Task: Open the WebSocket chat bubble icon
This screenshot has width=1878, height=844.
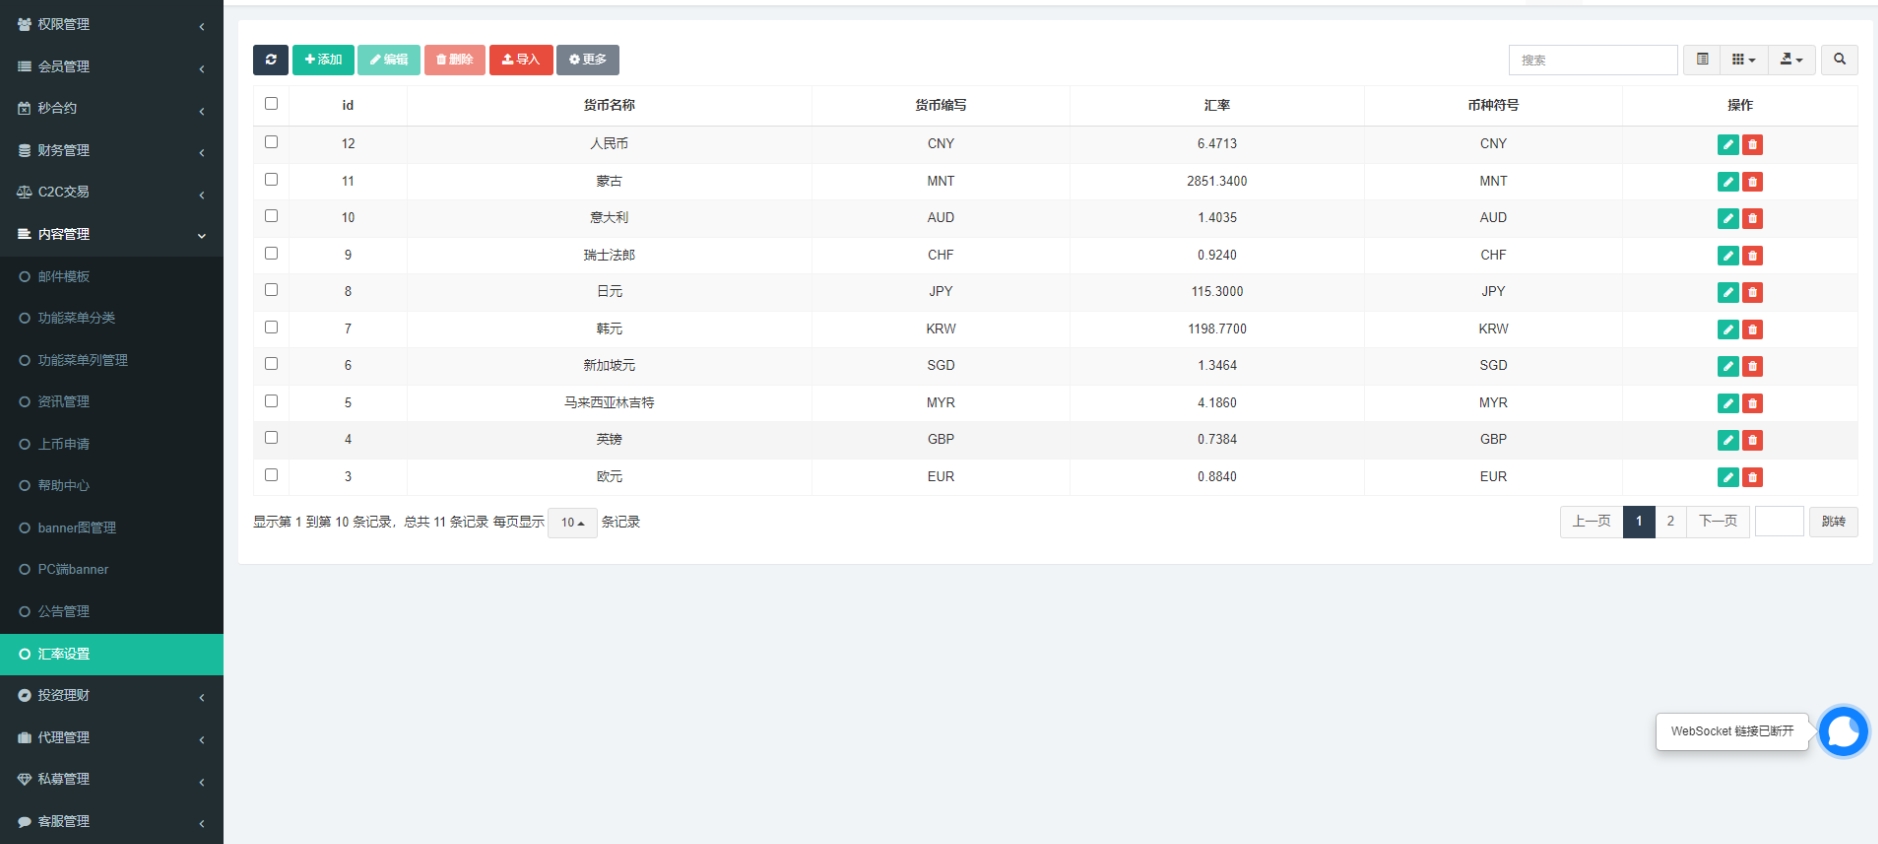Action: pyautogui.click(x=1842, y=732)
